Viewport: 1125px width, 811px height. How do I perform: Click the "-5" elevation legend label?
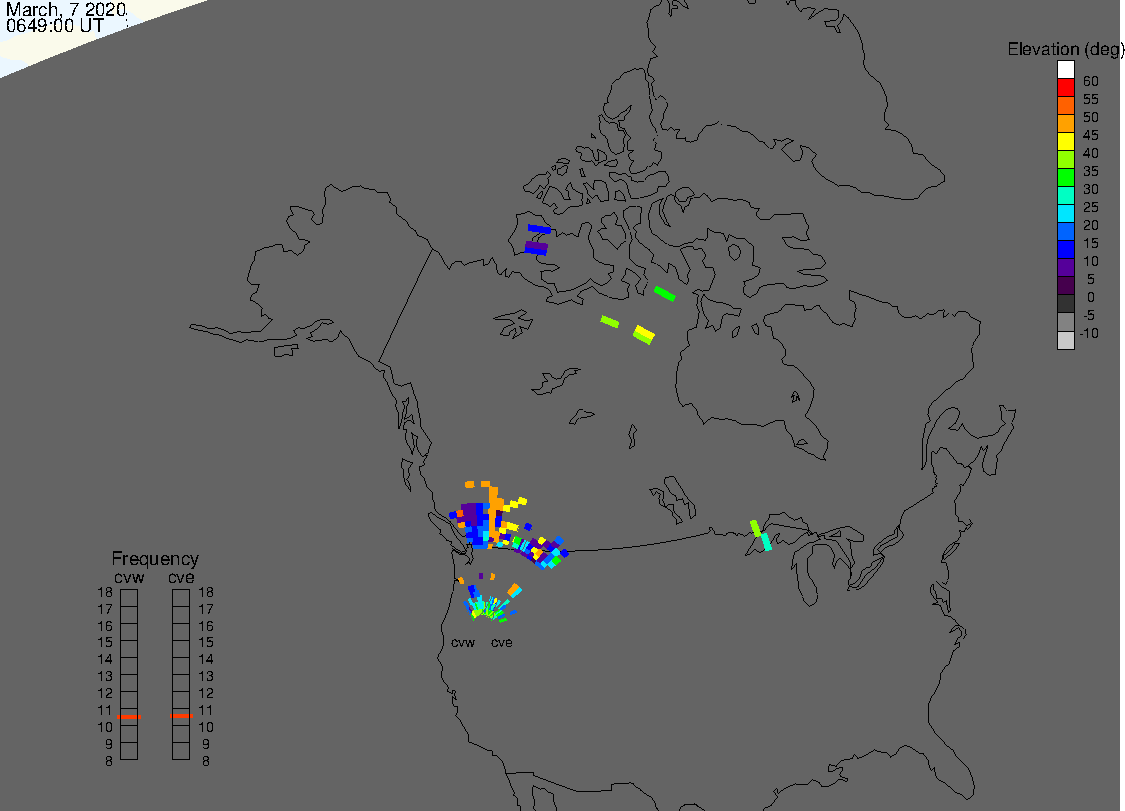[x=1088, y=315]
